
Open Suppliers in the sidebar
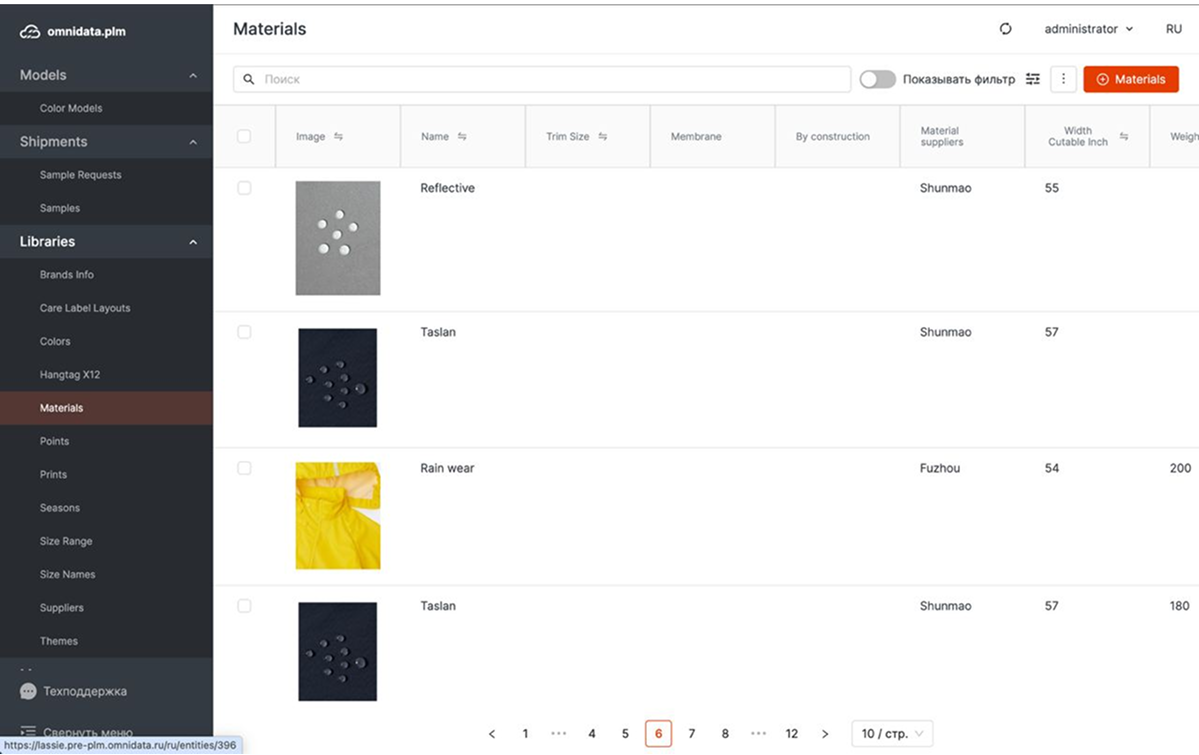coord(62,608)
